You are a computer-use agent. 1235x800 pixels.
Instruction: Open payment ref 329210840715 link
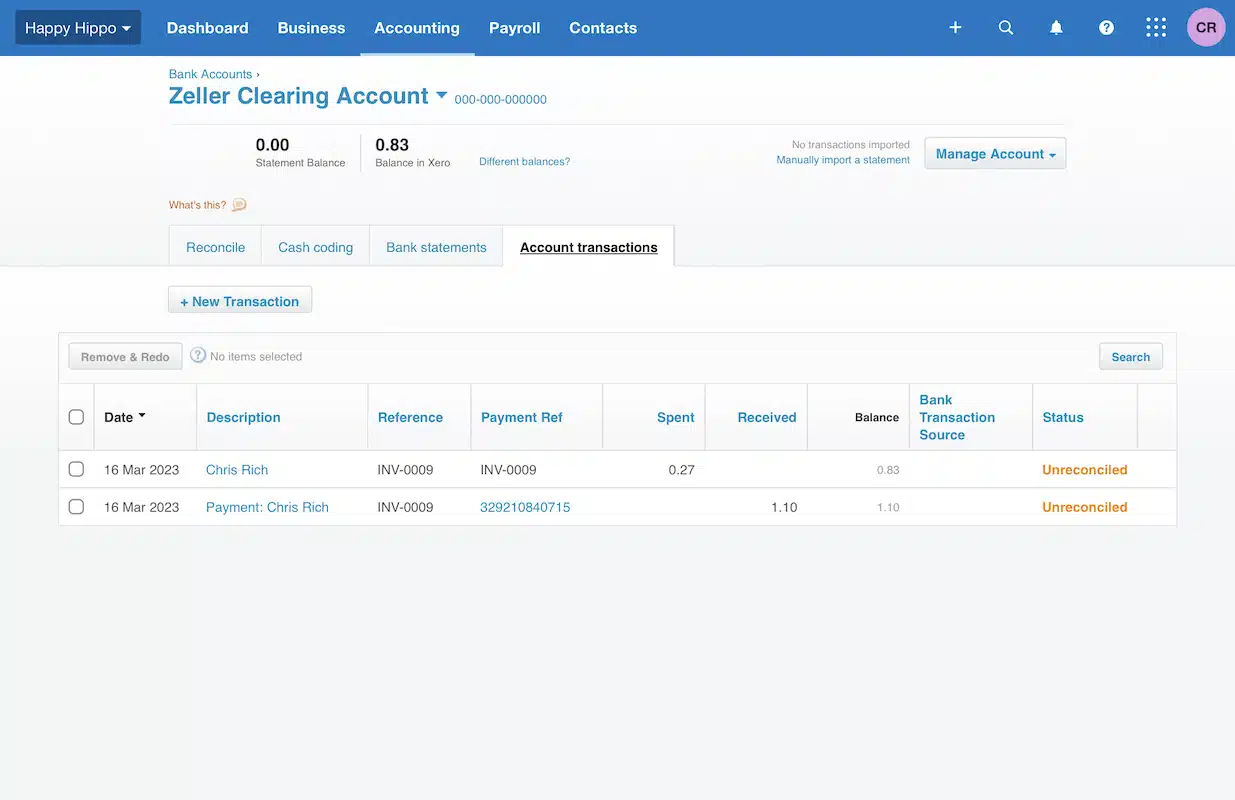525,507
